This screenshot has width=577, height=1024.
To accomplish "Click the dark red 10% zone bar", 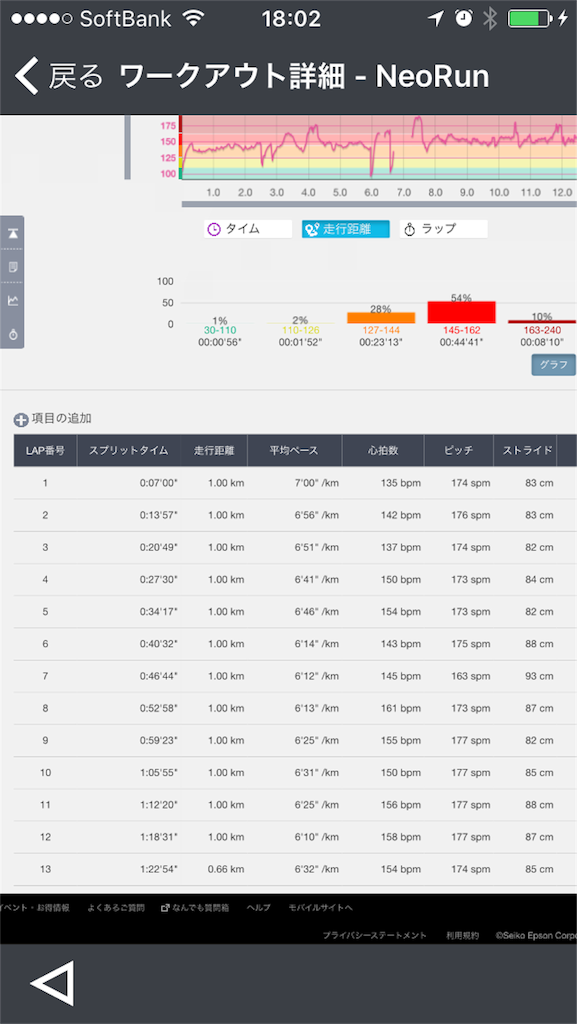I will point(542,321).
